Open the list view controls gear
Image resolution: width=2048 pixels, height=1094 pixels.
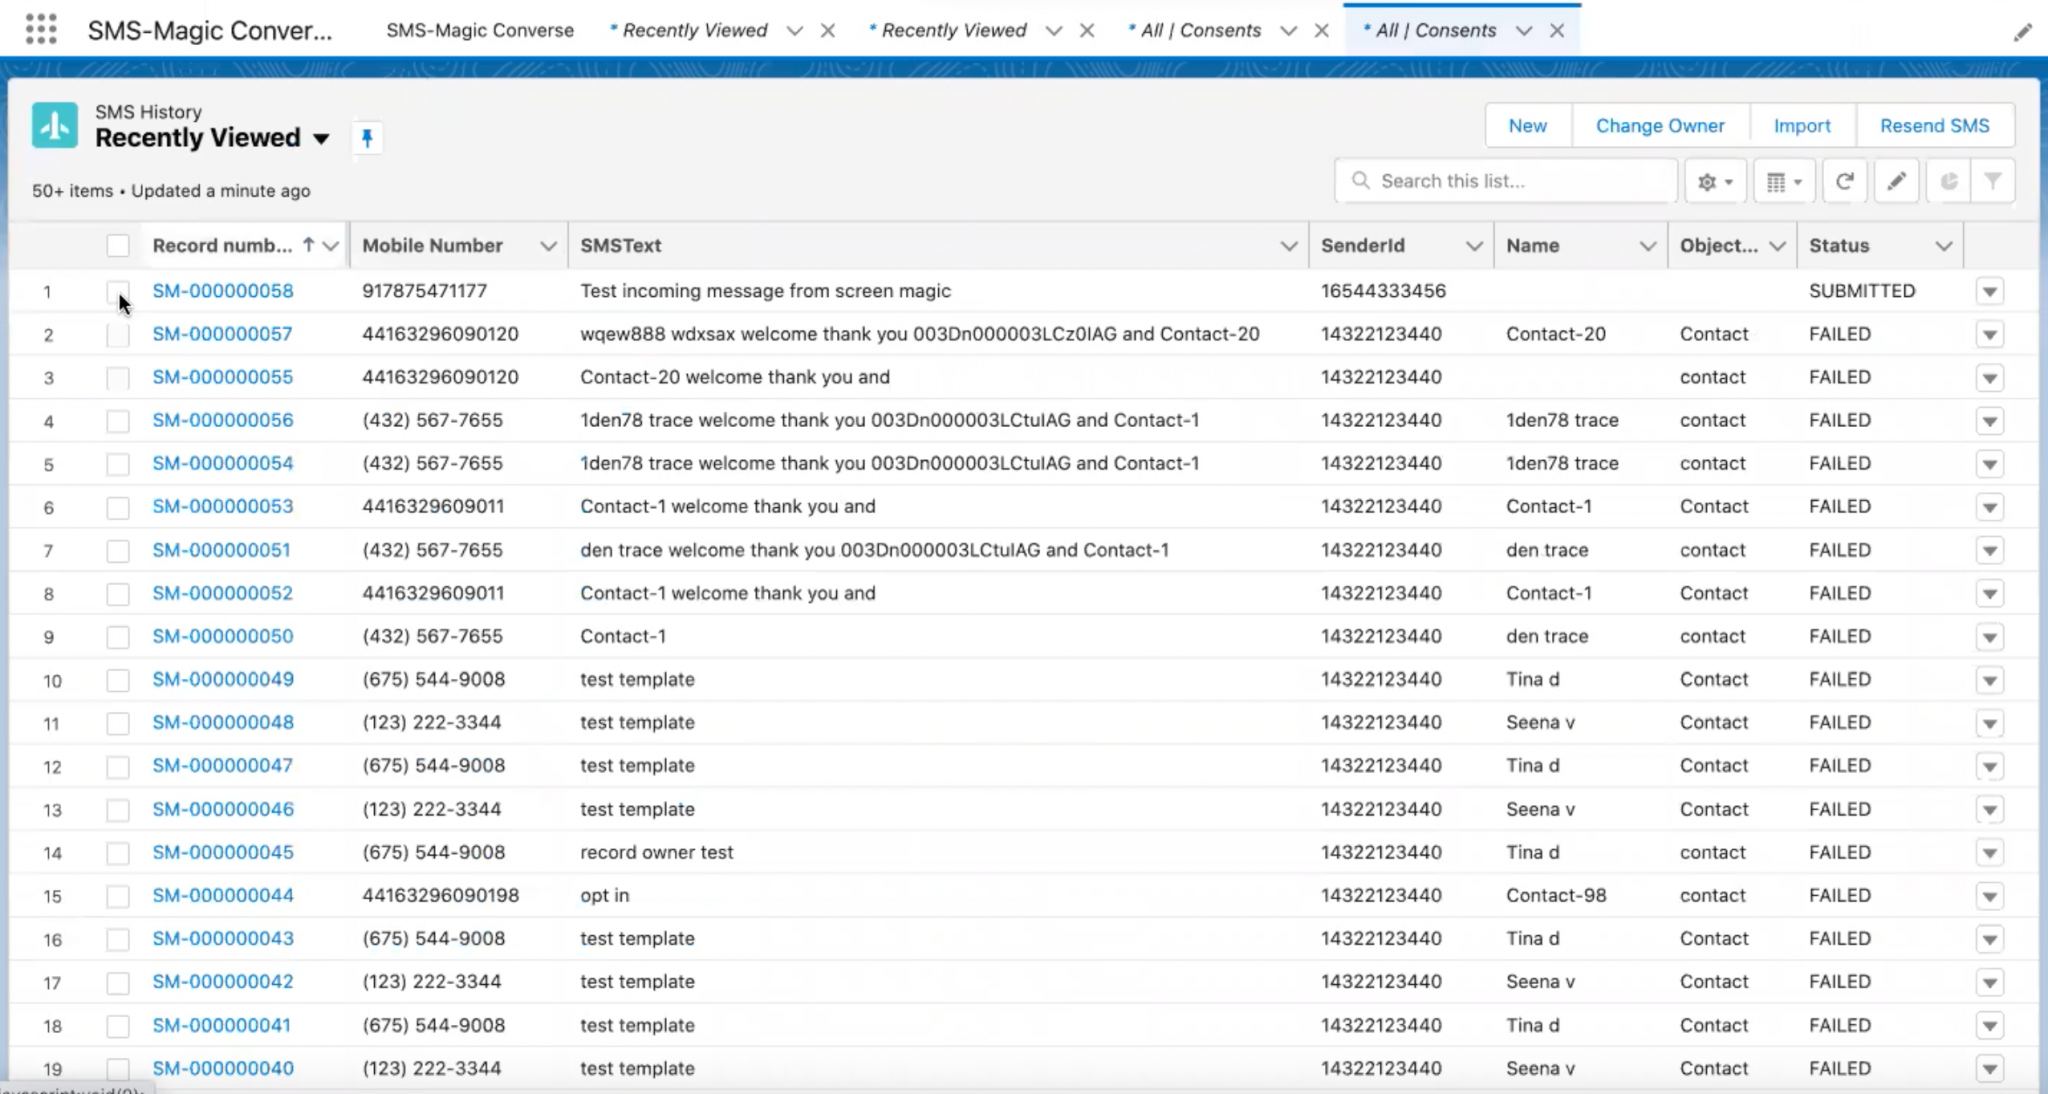1715,181
